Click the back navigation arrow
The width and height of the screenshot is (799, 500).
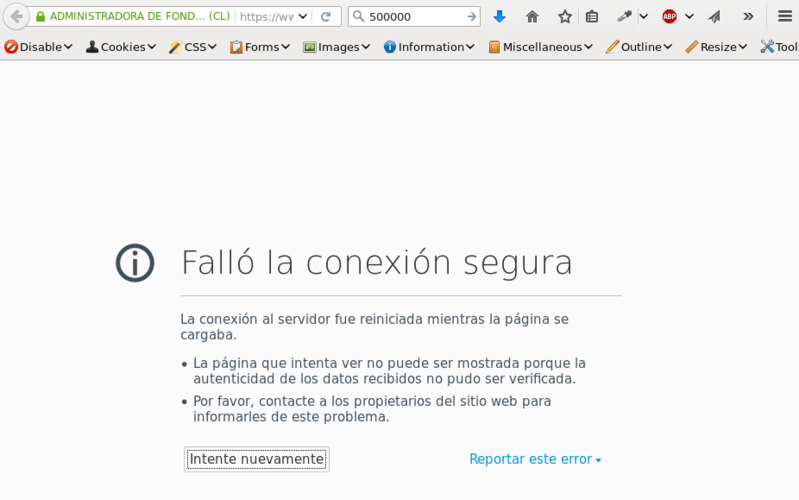click(16, 17)
